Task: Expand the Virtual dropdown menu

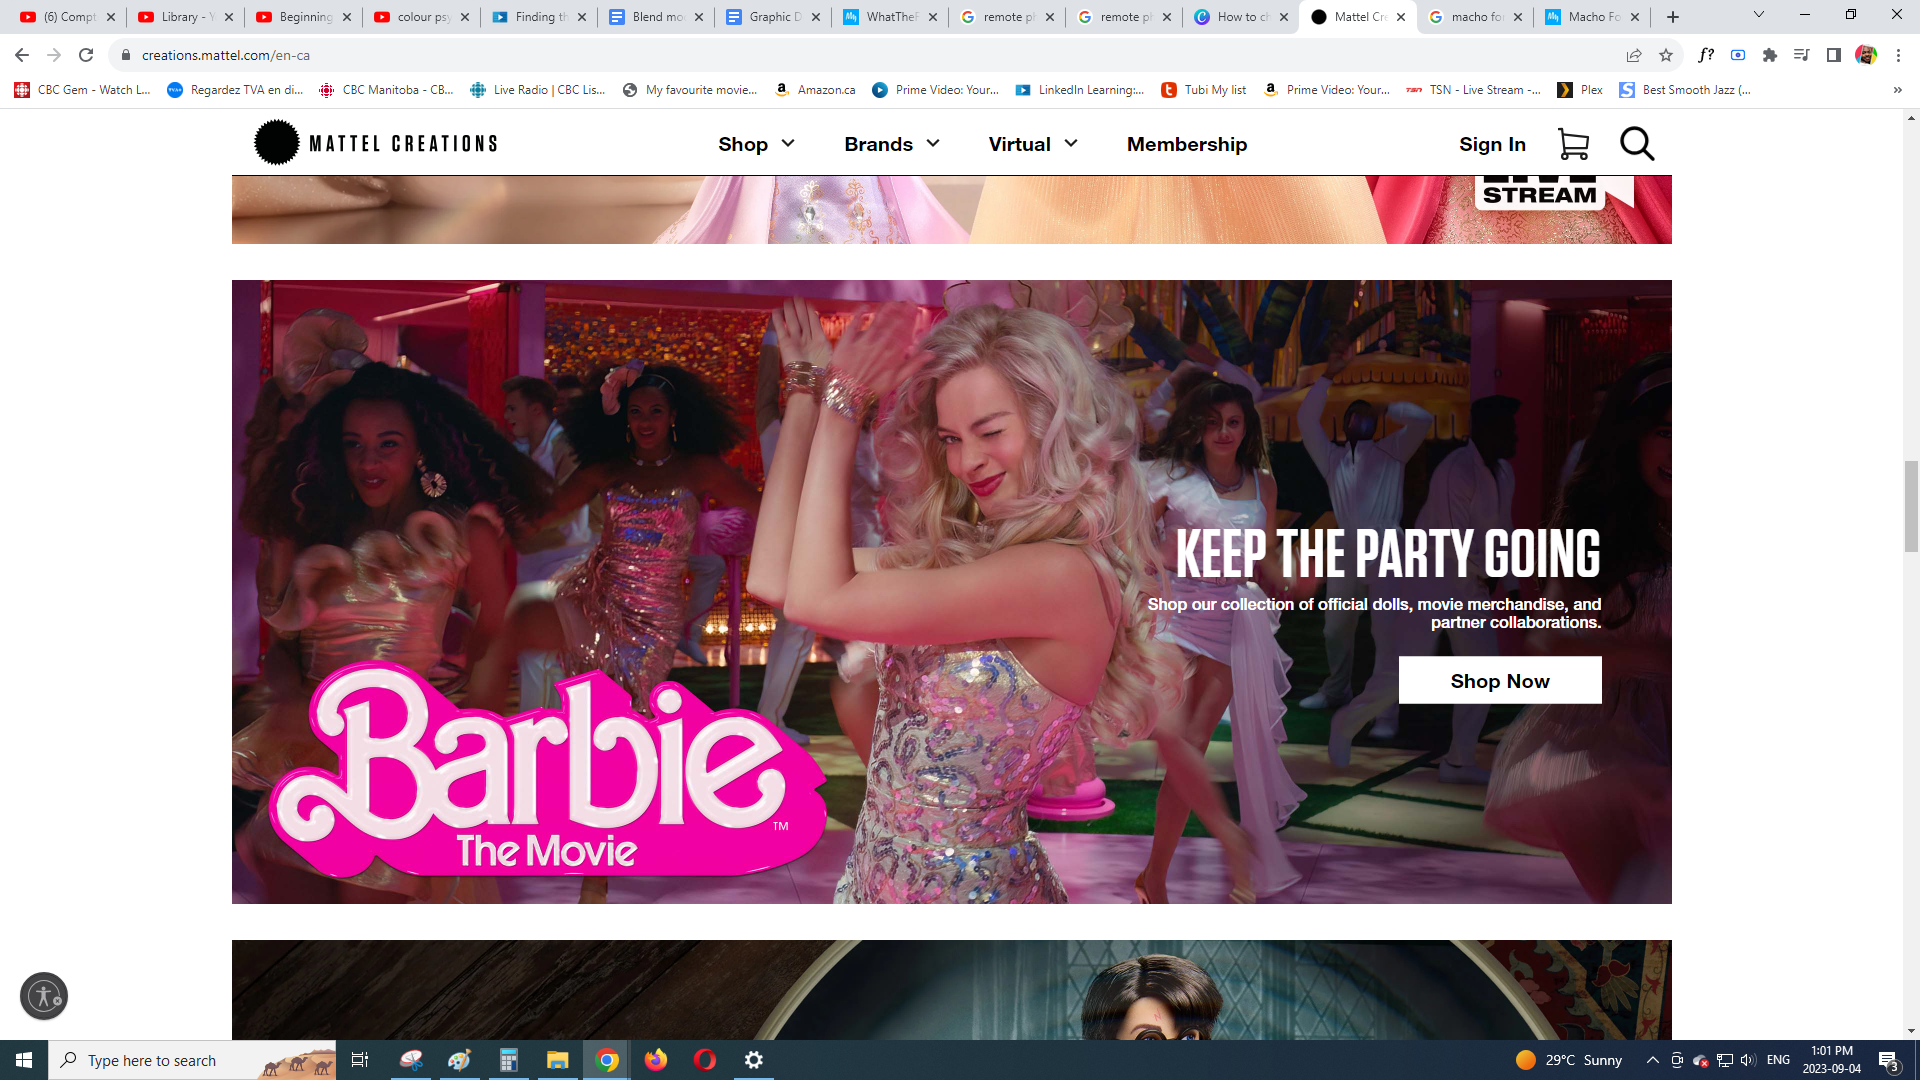Action: (1033, 144)
